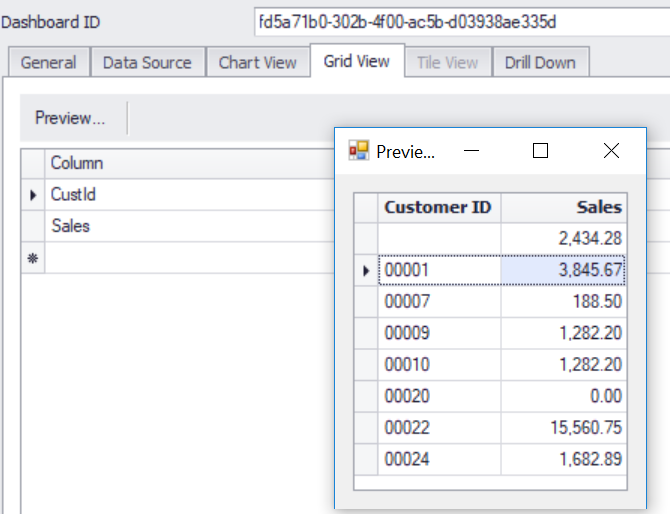Select the 3,845.67 sales cell
The image size is (670, 514).
click(564, 270)
